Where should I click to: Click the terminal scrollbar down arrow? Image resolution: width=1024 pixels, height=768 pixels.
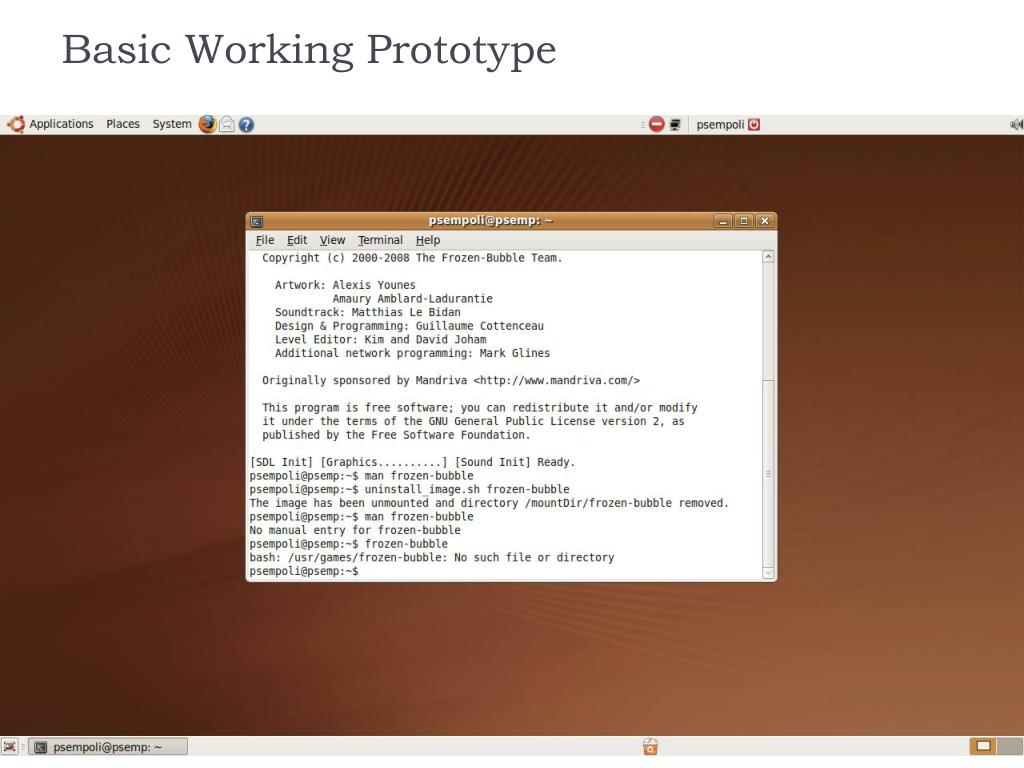[x=768, y=573]
